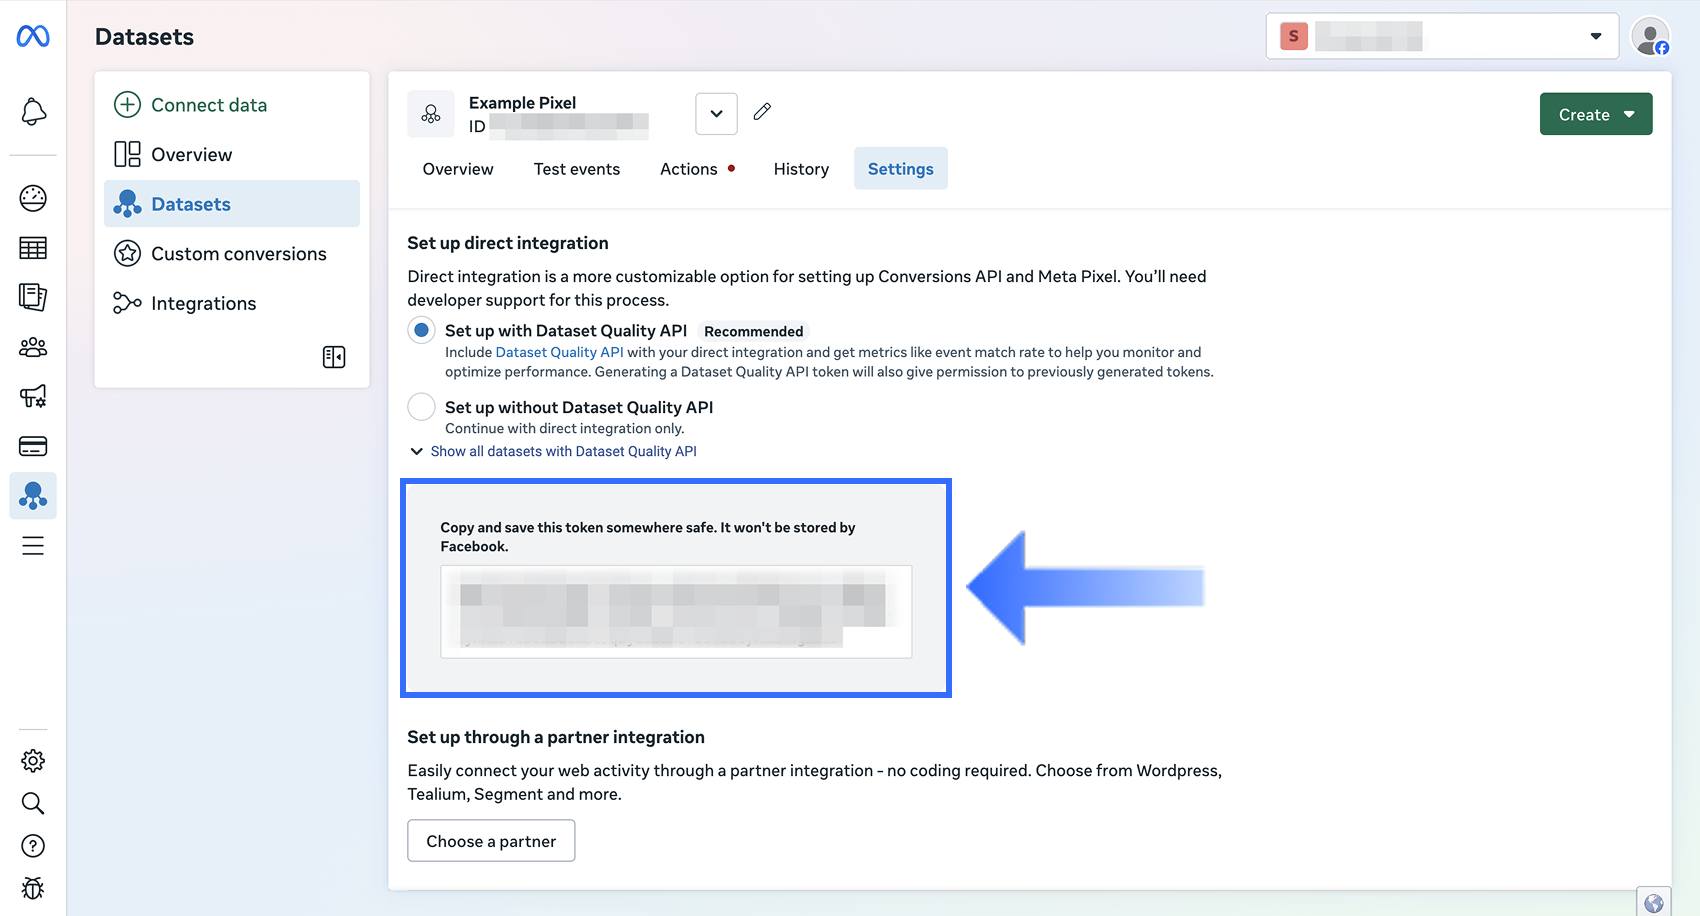
Task: Switch to the Overview tab
Action: (458, 169)
